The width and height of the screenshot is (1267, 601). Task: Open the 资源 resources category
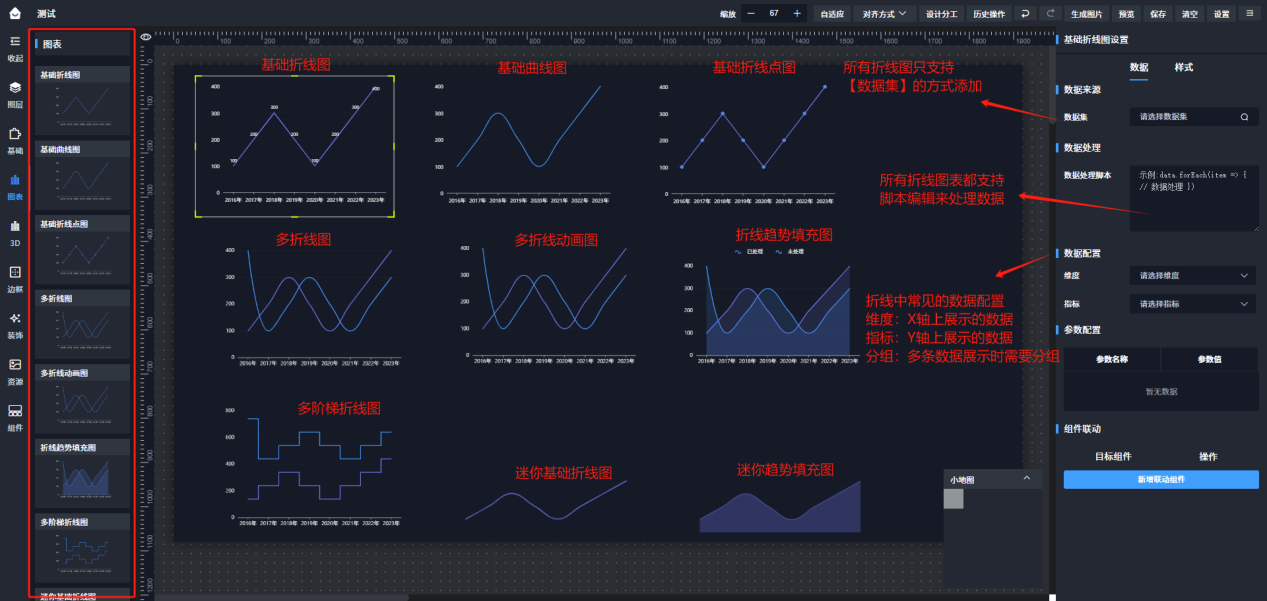pyautogui.click(x=15, y=371)
